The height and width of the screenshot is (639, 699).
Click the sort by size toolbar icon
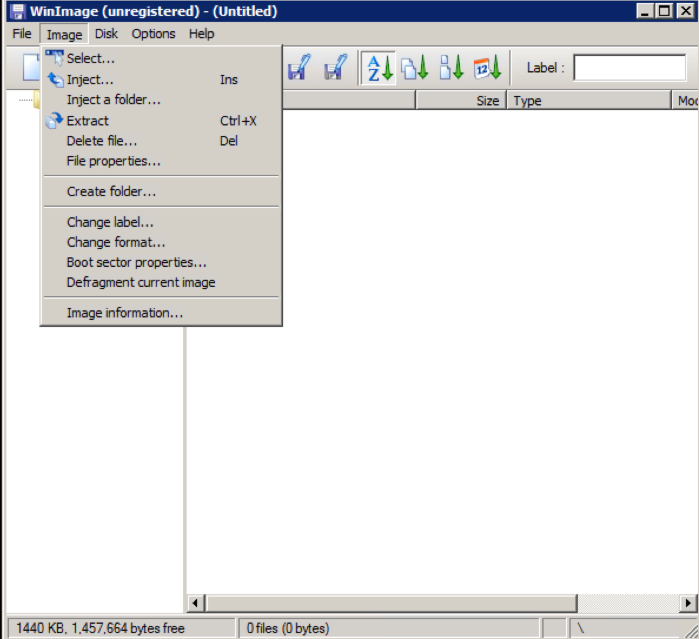pyautogui.click(x=451, y=68)
